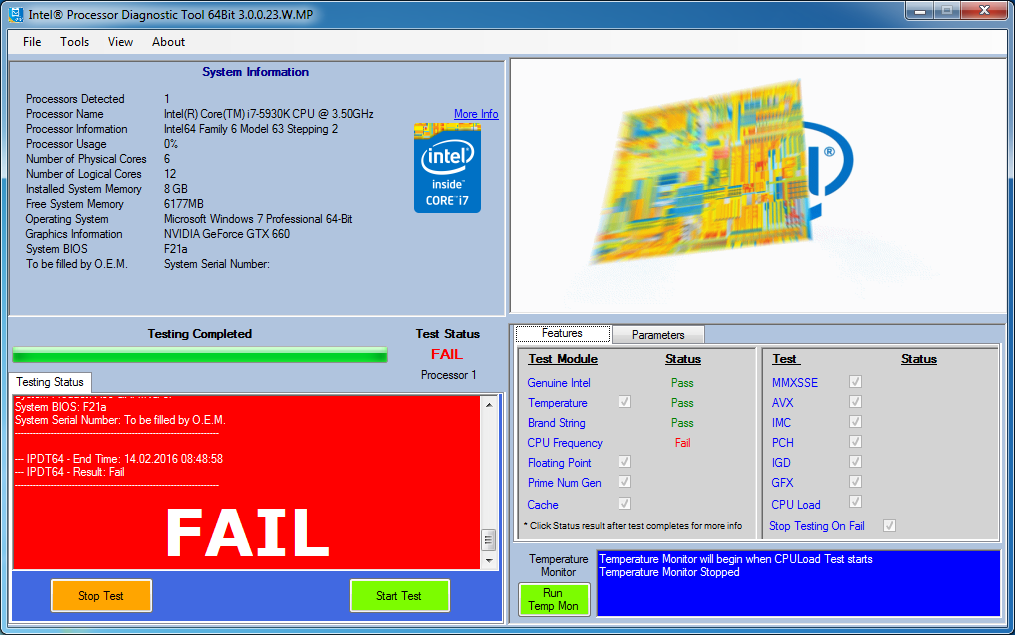Toggle the Cache test checkbox
The image size is (1015, 635).
click(x=625, y=504)
